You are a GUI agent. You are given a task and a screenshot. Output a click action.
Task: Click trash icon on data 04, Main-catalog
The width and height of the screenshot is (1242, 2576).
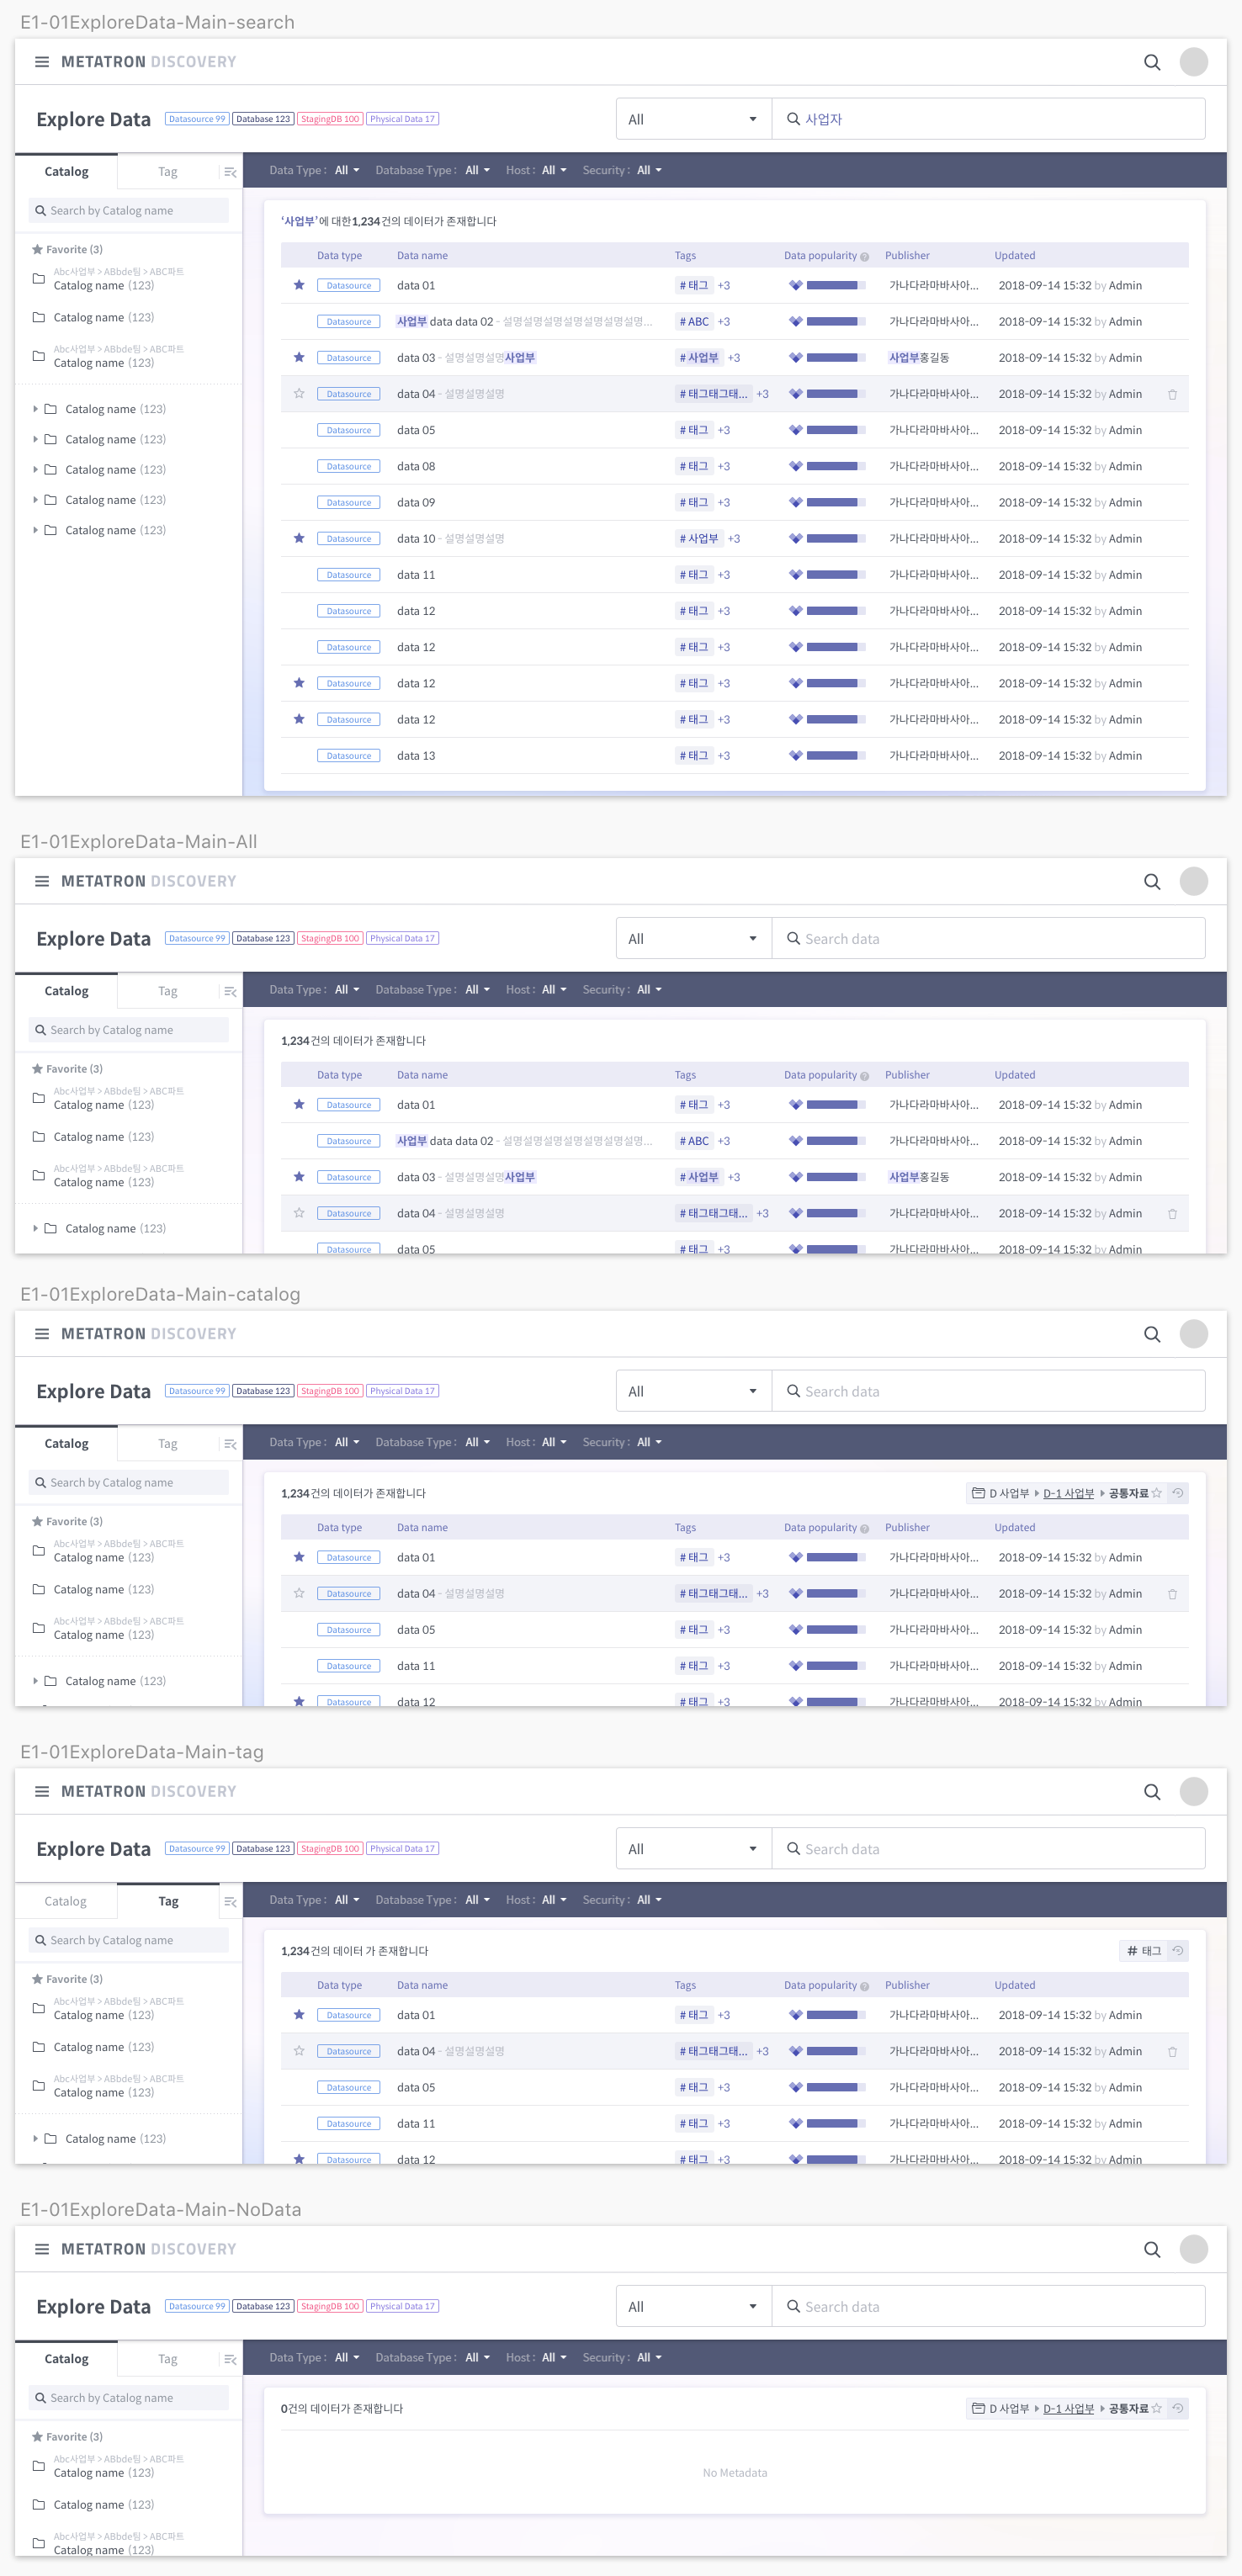(1172, 1594)
